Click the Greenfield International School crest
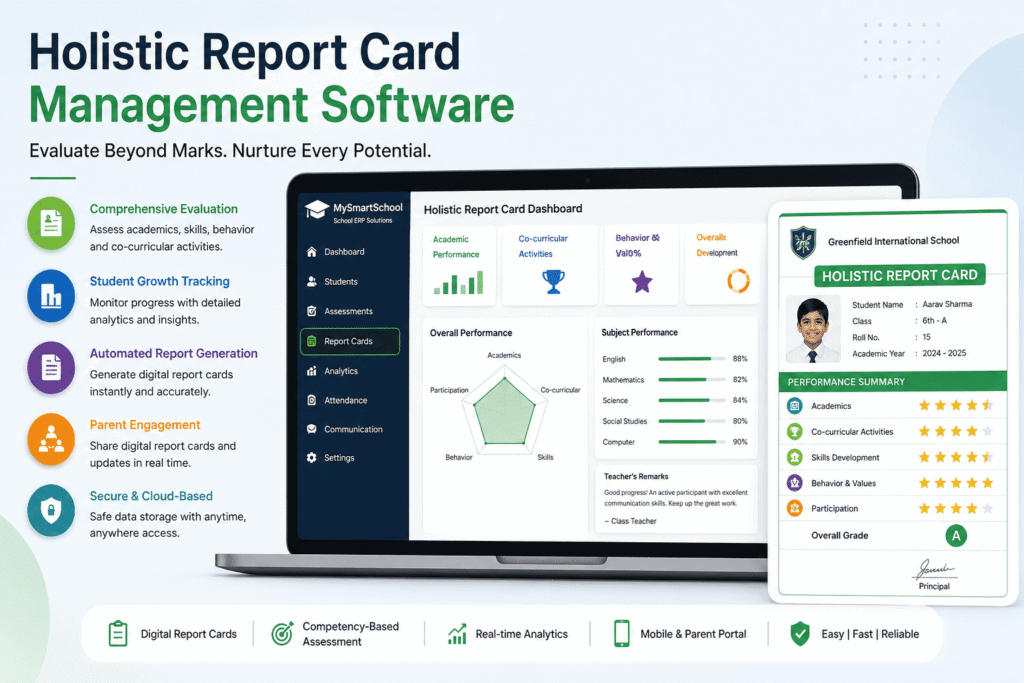 803,242
